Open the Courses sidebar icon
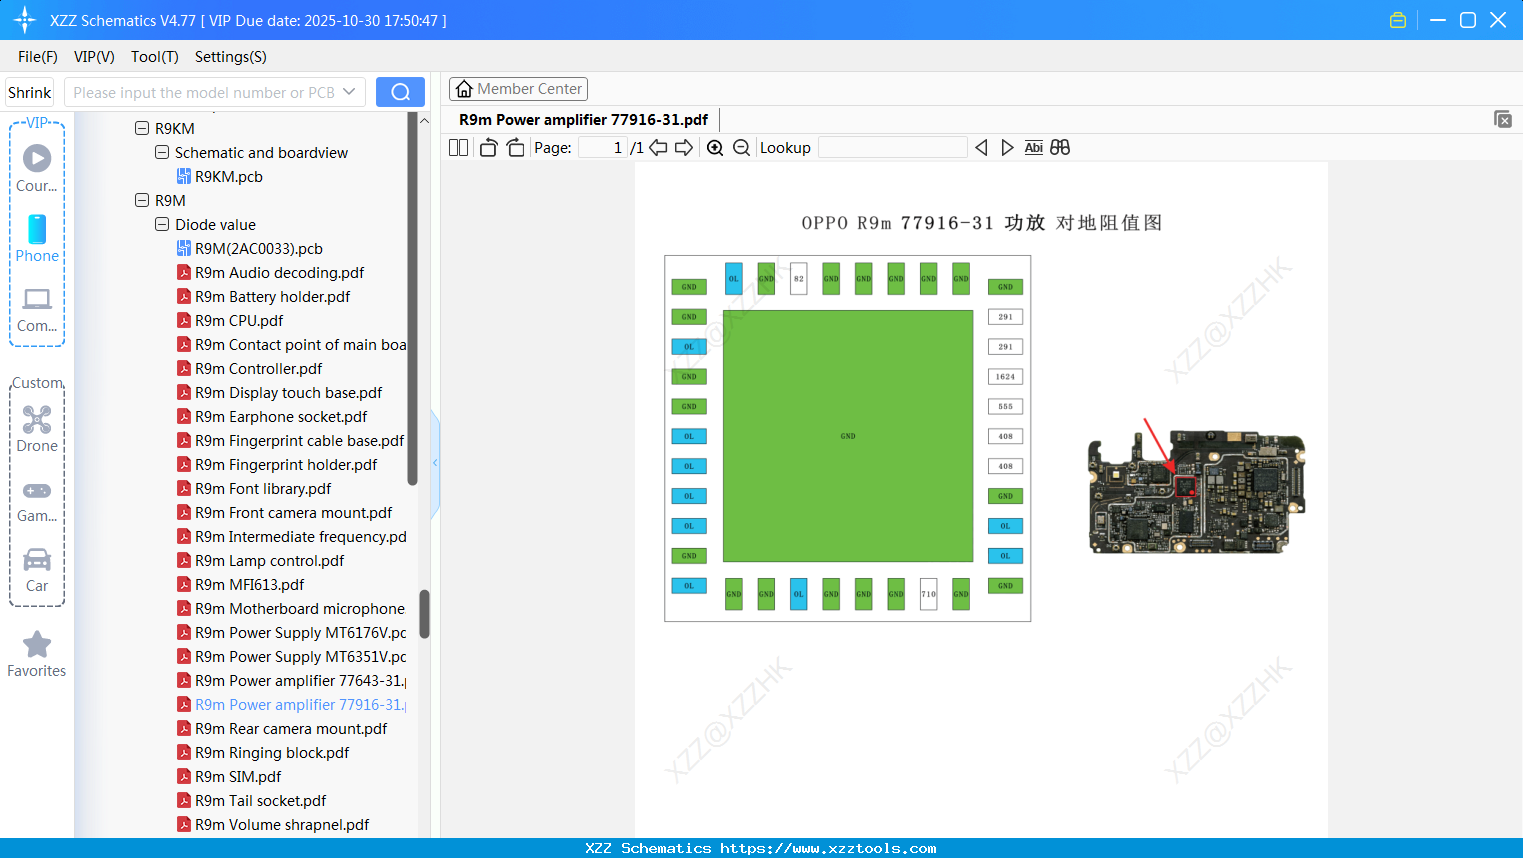 point(37,168)
